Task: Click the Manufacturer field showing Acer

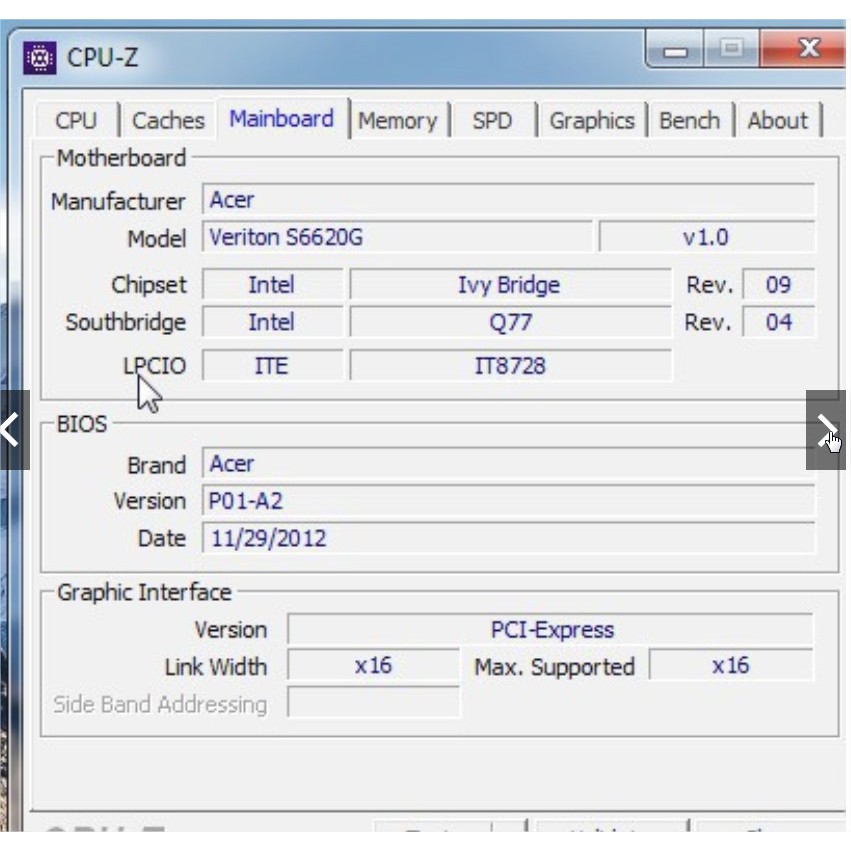Action: tap(508, 200)
